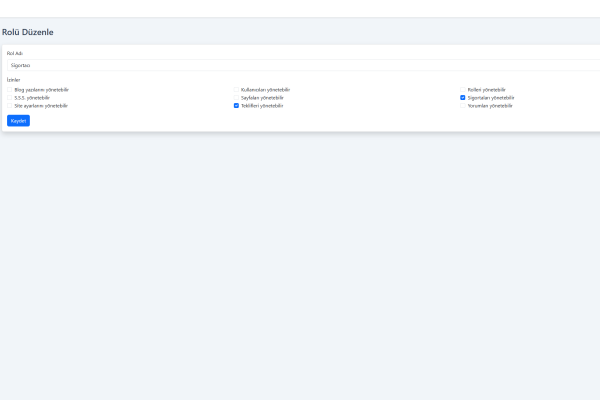This screenshot has height=400, width=600.
Task: Check the "Site ayarlarını yönetebilir" box
Action: [x=10, y=106]
